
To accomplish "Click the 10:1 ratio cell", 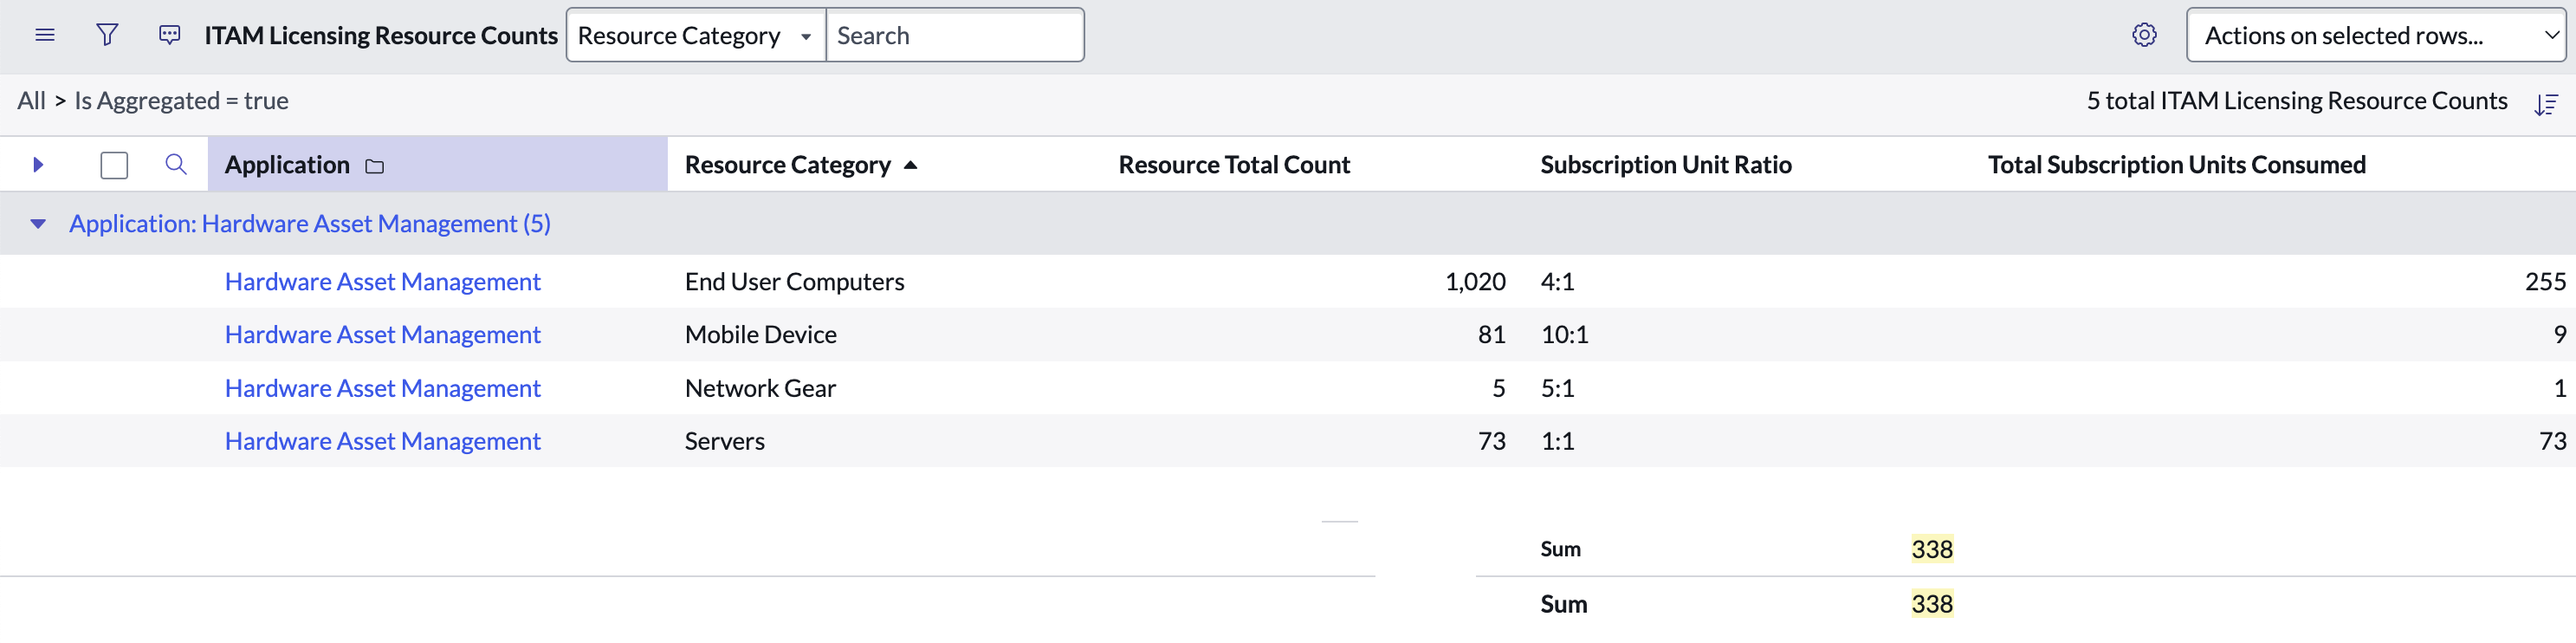I will (1564, 335).
